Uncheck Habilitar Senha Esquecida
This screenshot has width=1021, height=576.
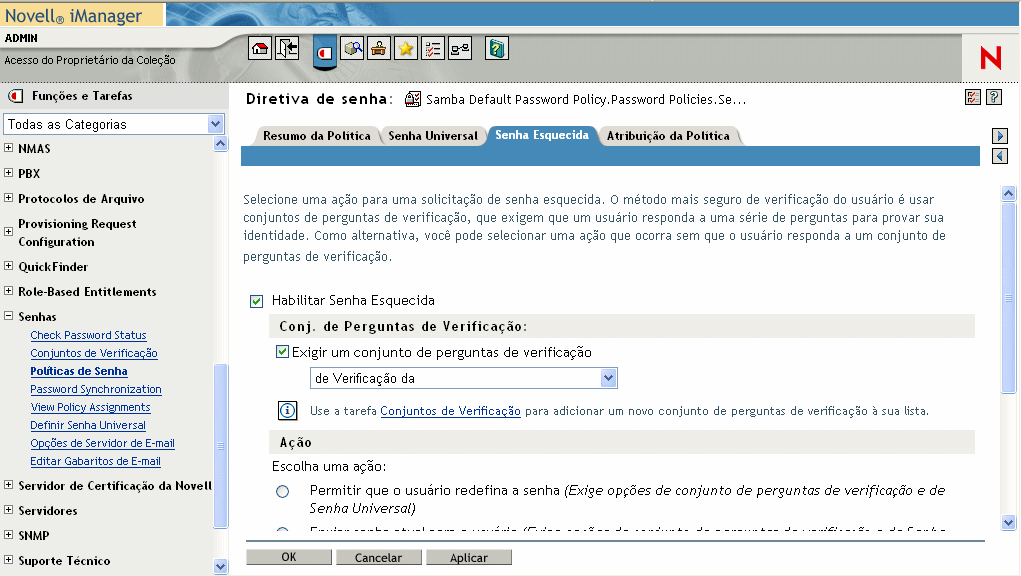[x=257, y=301]
